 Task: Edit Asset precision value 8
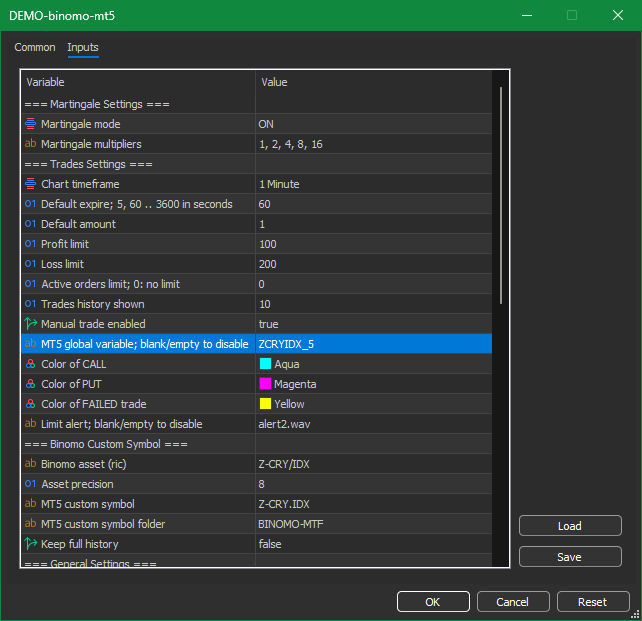tap(373, 484)
